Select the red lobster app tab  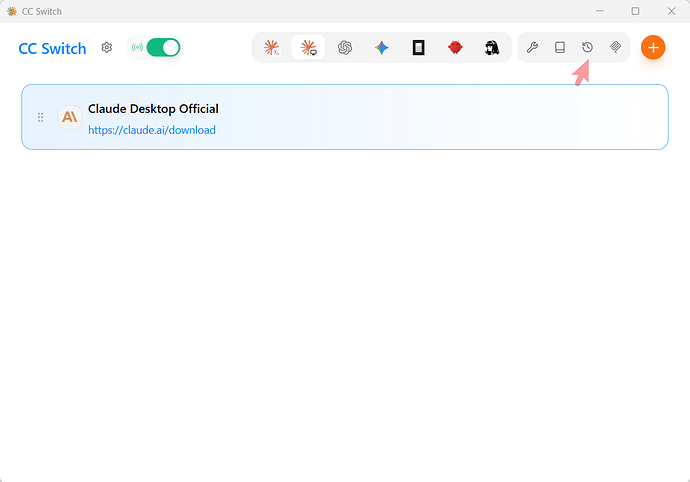[455, 48]
